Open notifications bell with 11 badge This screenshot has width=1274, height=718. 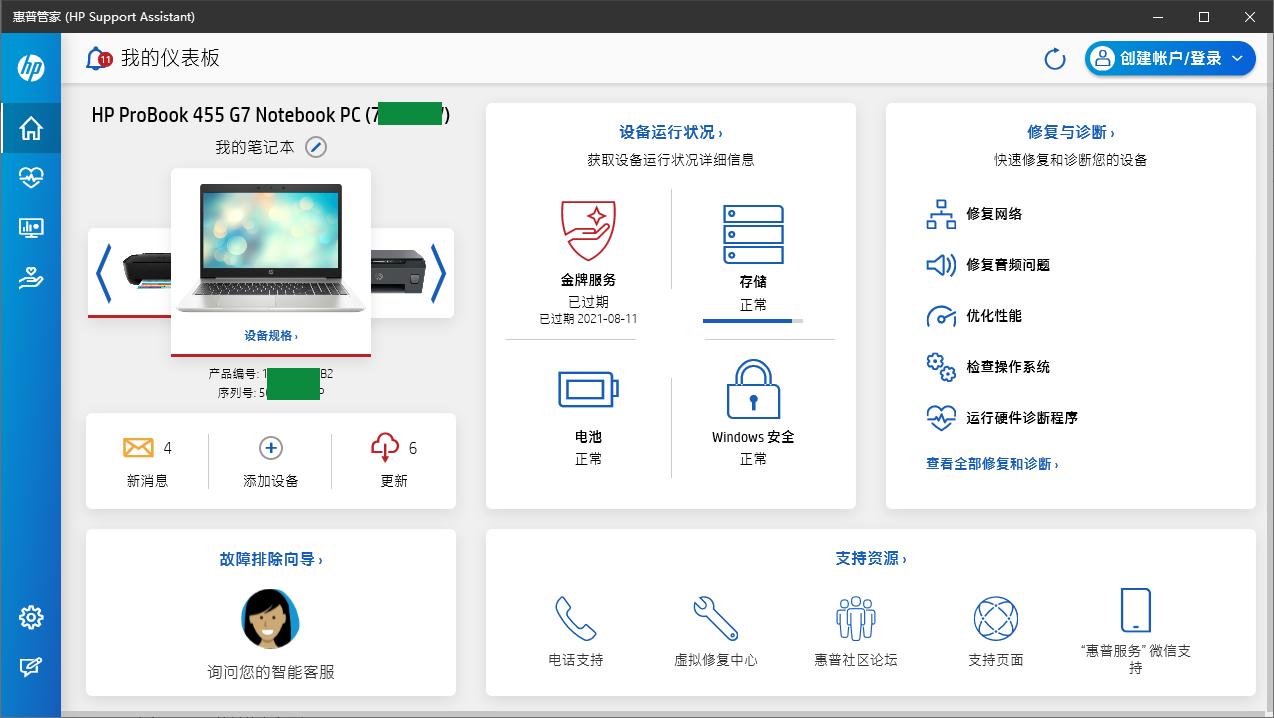point(98,58)
